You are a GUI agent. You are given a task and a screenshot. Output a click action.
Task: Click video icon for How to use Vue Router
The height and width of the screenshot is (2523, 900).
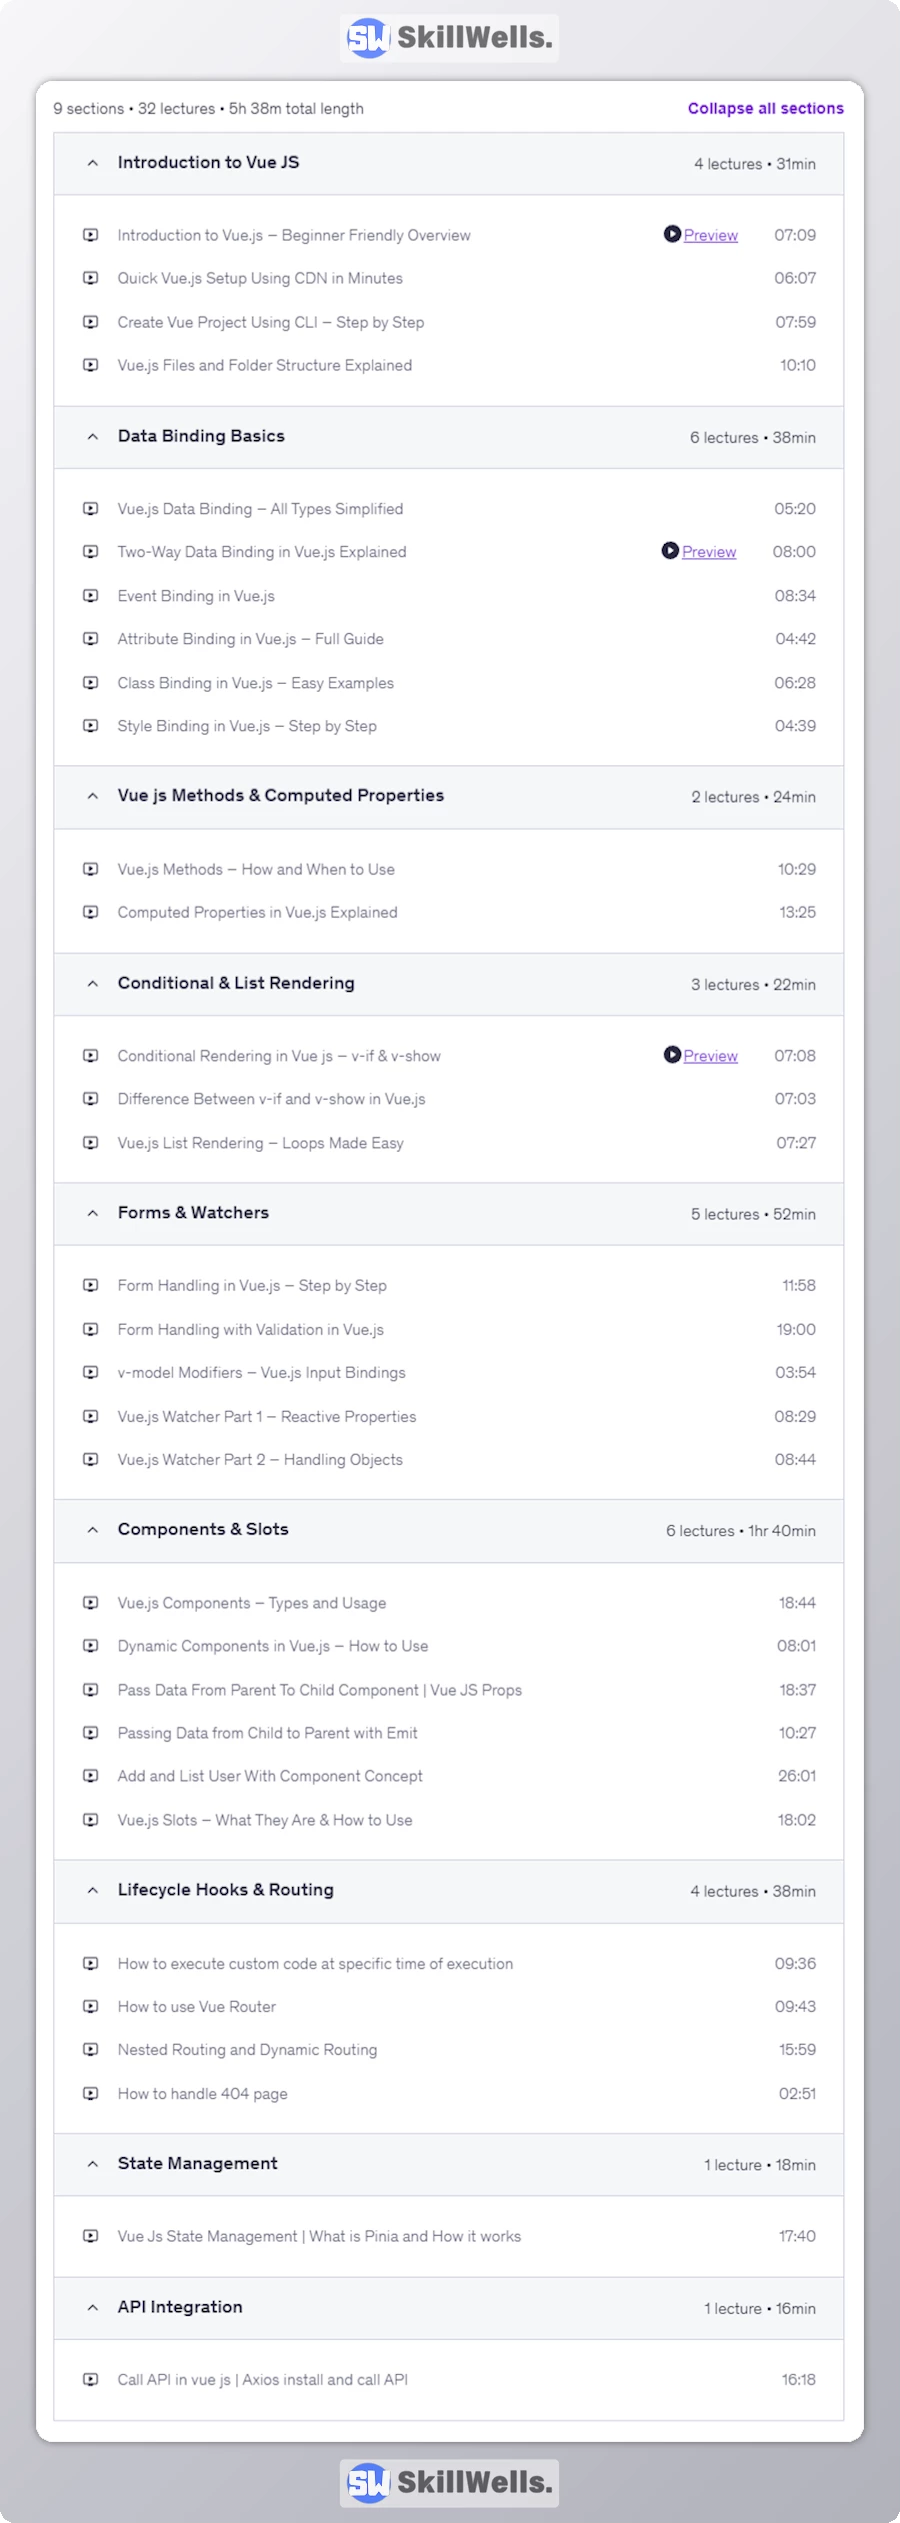(x=91, y=2006)
